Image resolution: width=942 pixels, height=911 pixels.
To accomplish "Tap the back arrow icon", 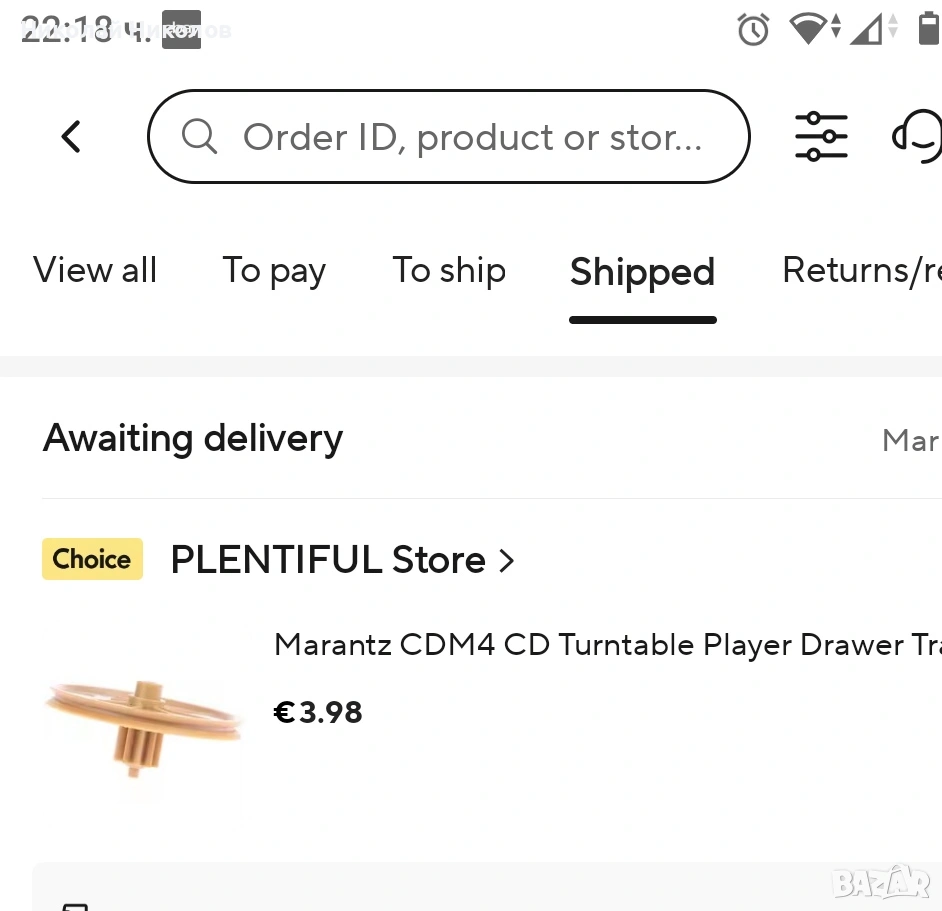I will (70, 136).
